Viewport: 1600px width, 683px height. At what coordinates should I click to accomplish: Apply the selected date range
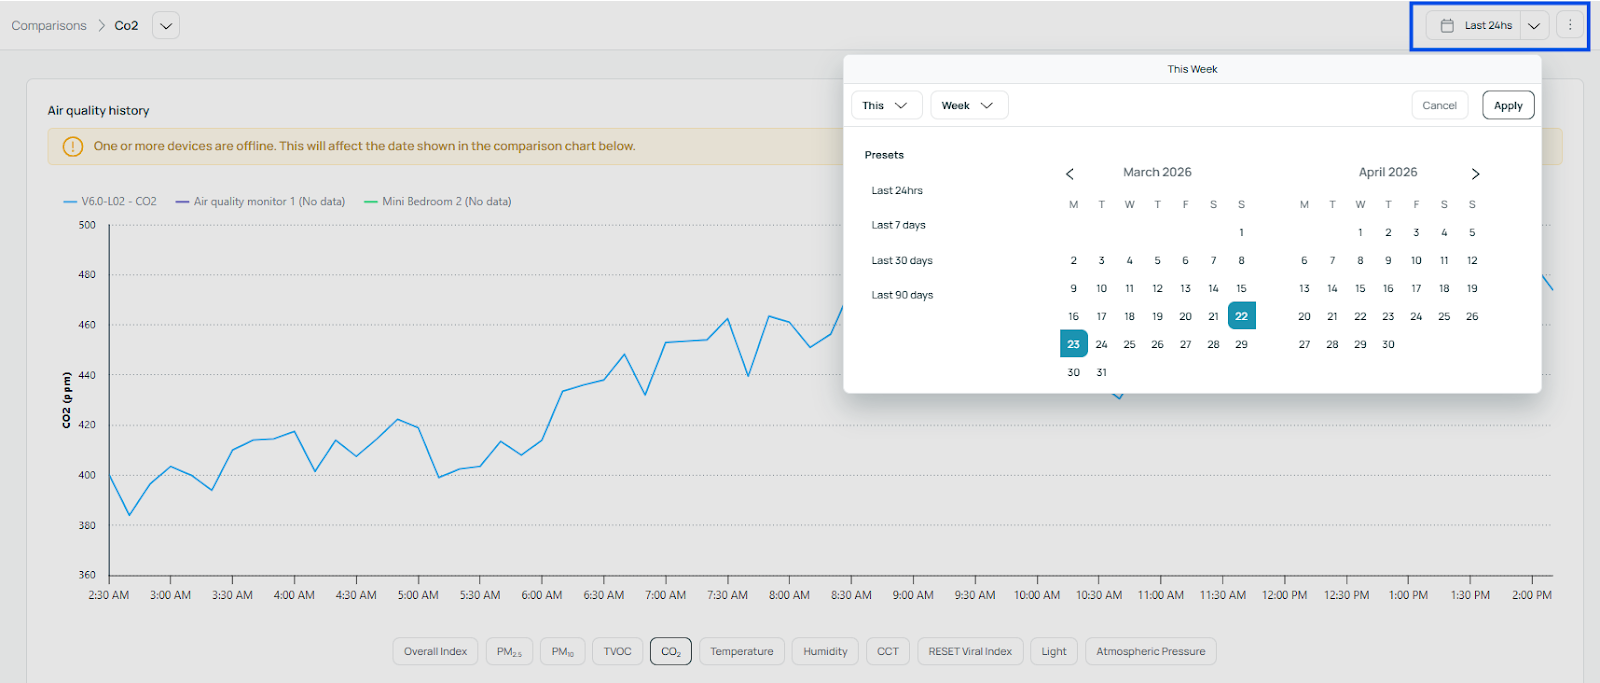pyautogui.click(x=1507, y=106)
